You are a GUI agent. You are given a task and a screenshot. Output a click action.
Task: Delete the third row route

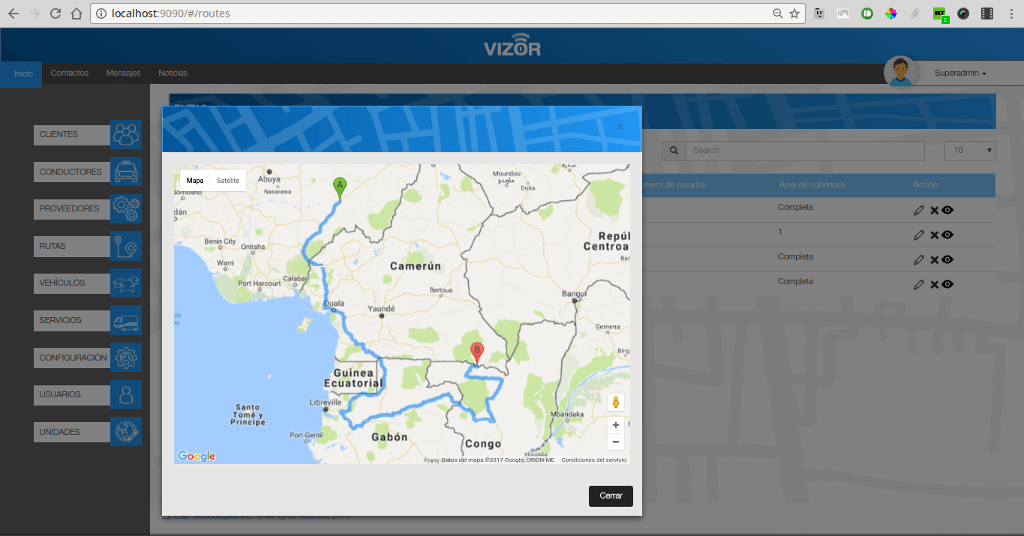[934, 260]
